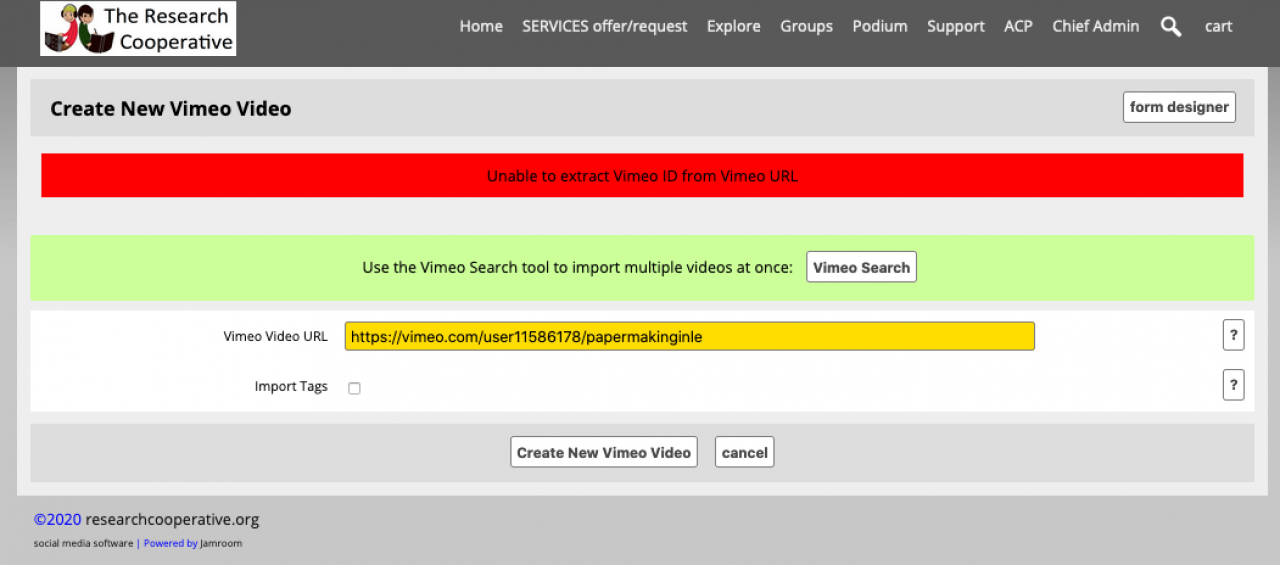Open the form designer
1280x565 pixels.
pyautogui.click(x=1179, y=107)
